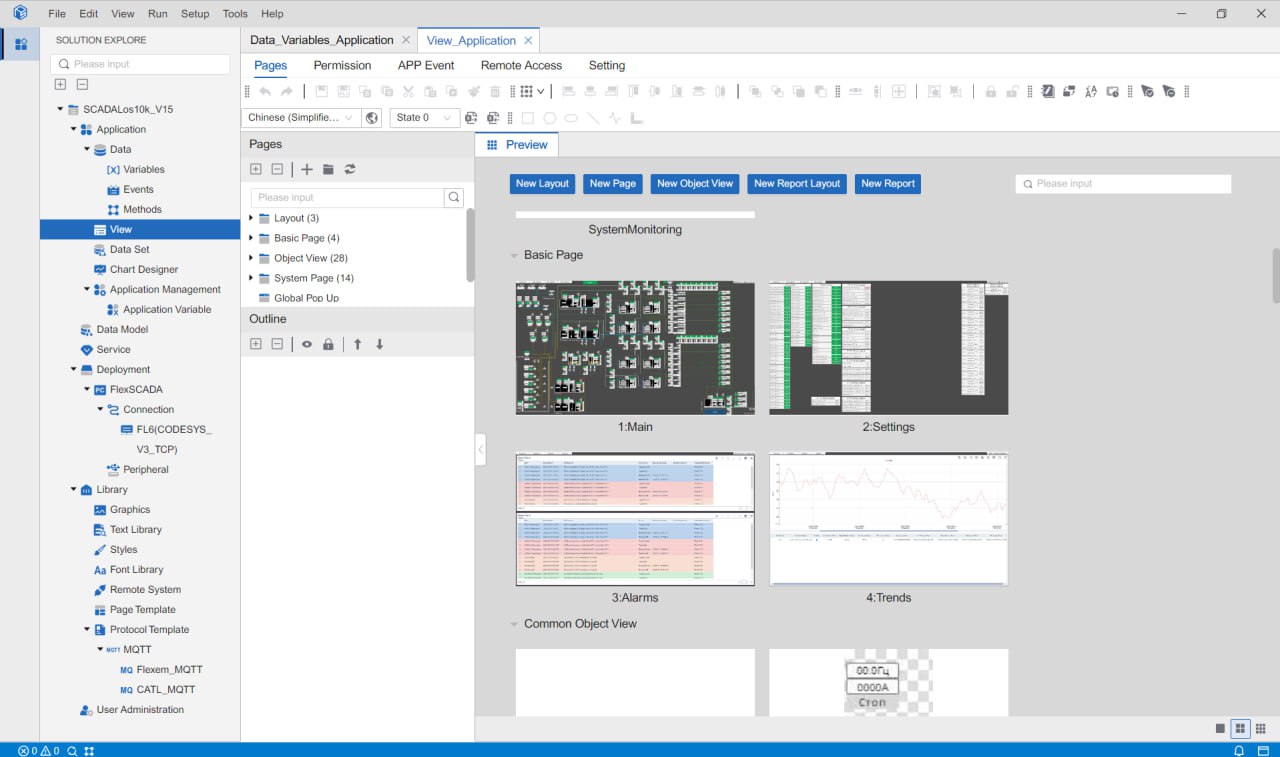Click the undo arrow in the toolbar

[x=265, y=91]
